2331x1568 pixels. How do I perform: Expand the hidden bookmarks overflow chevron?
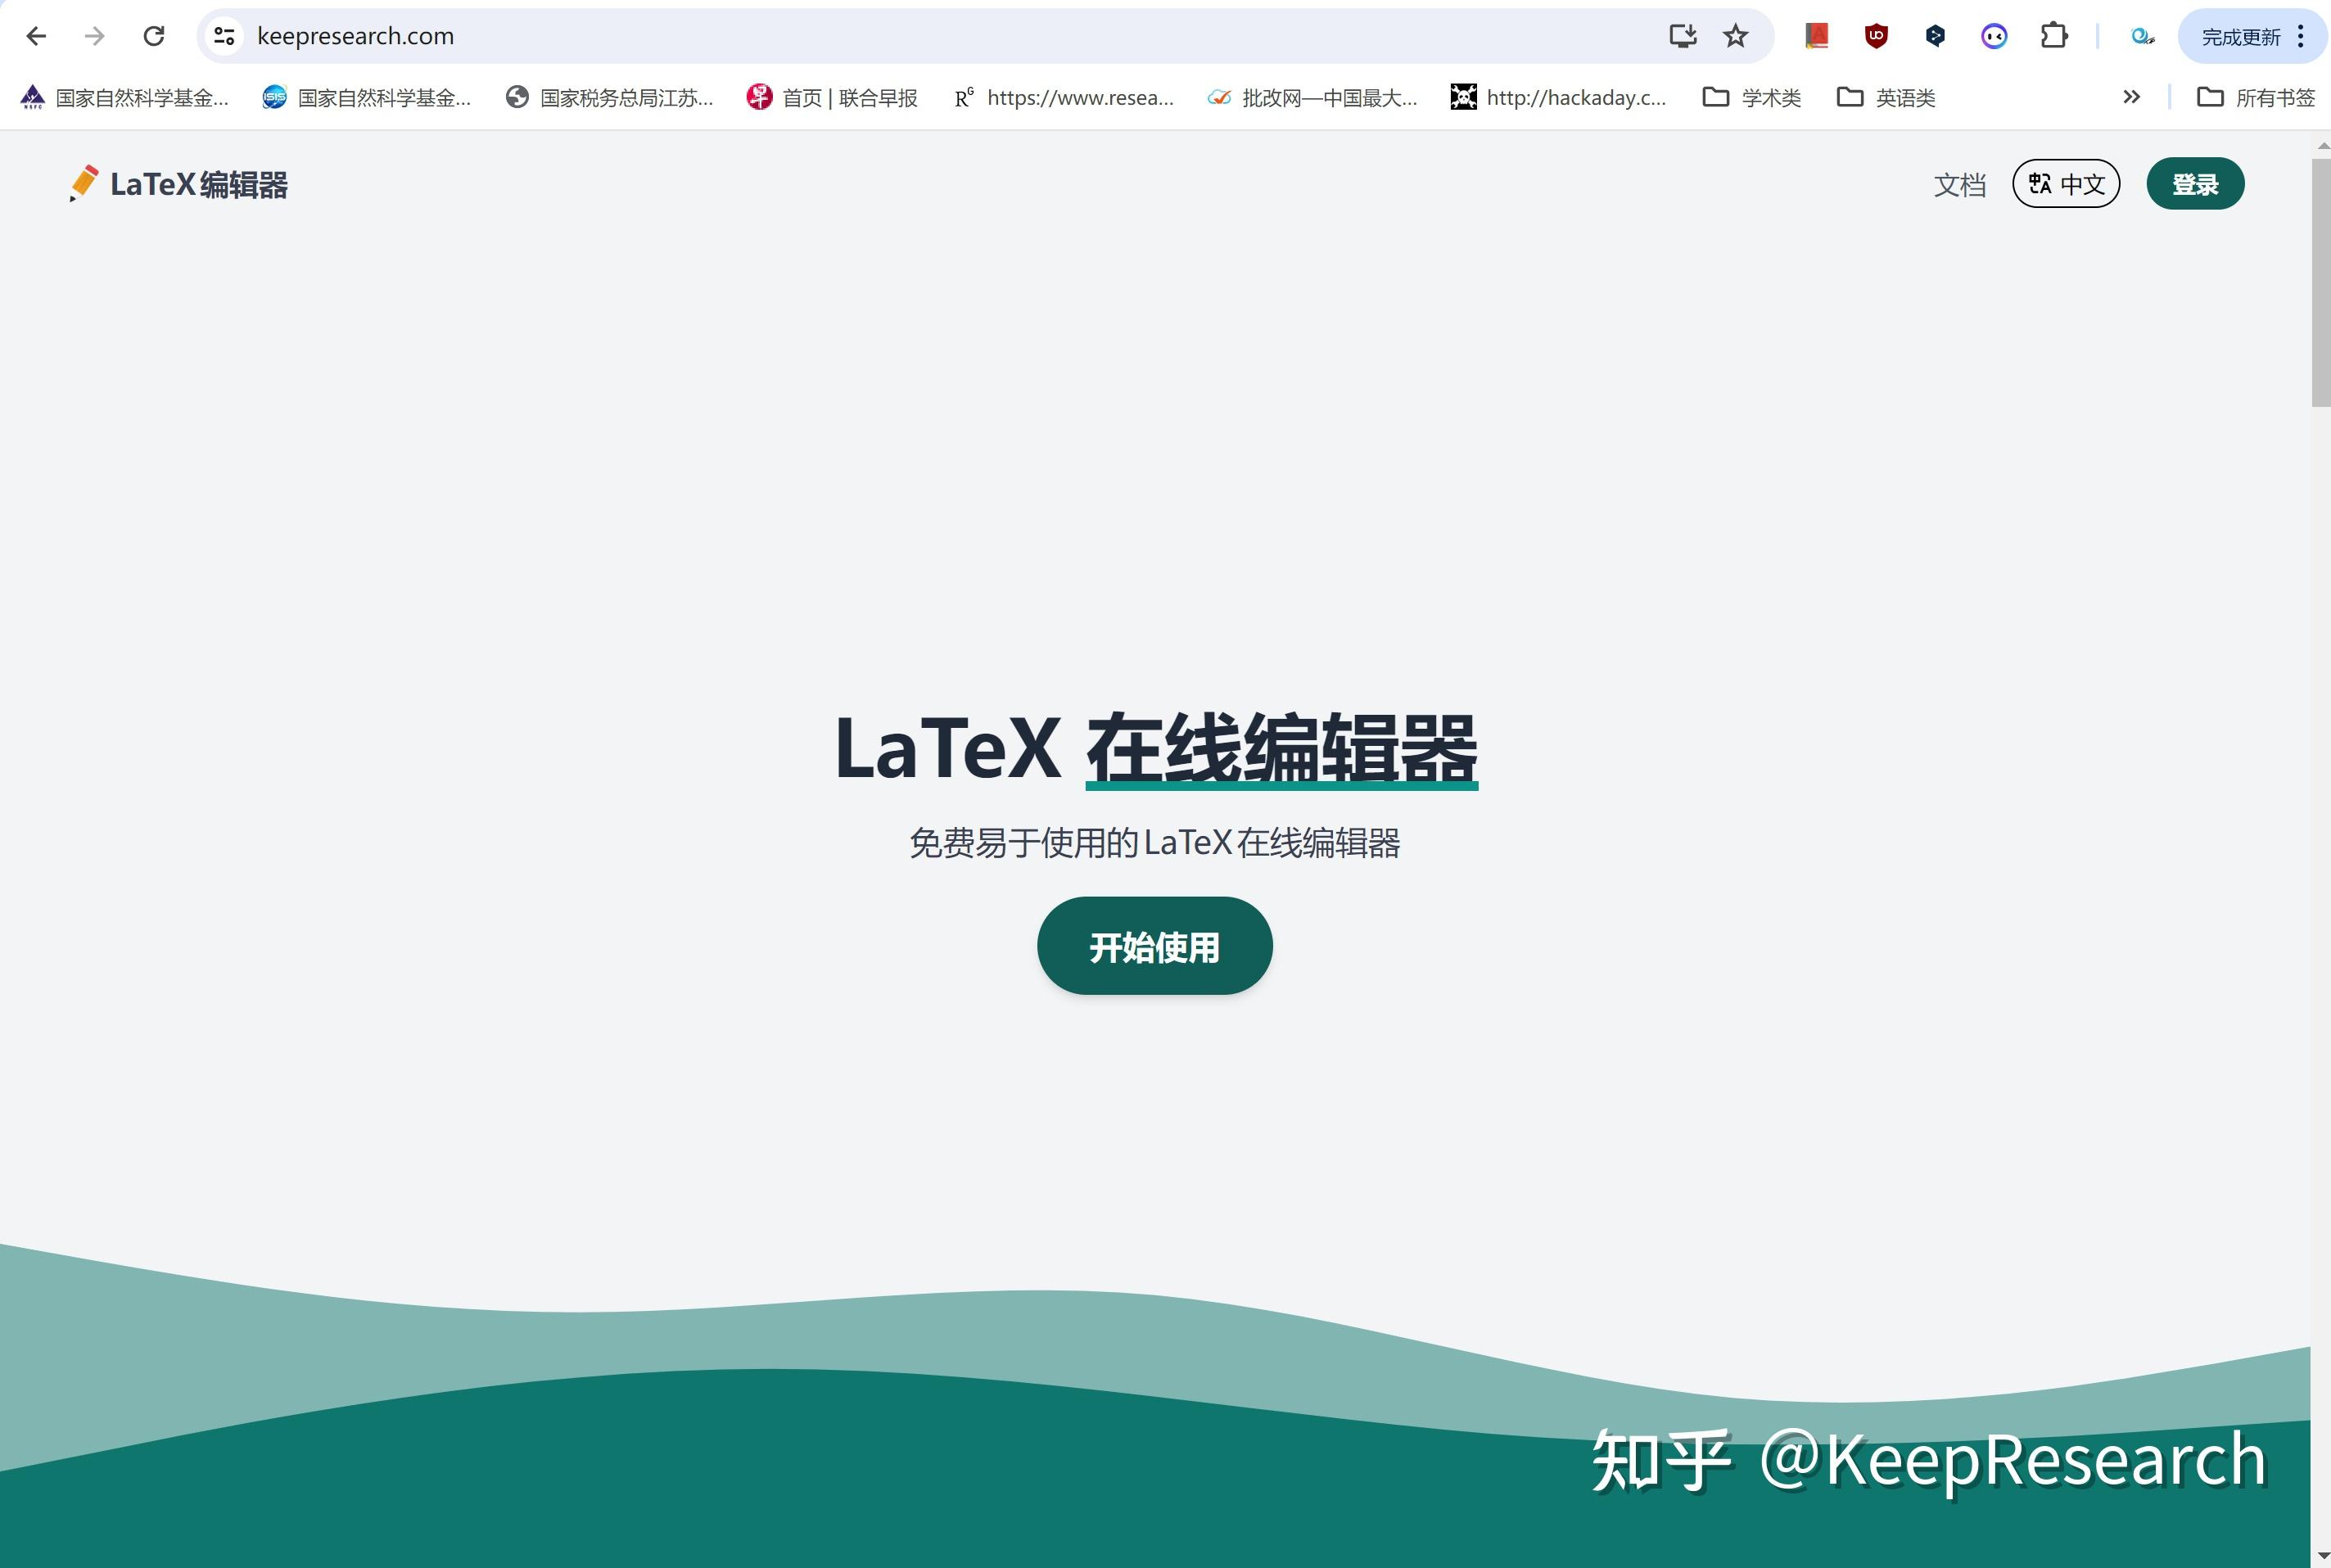[2132, 97]
